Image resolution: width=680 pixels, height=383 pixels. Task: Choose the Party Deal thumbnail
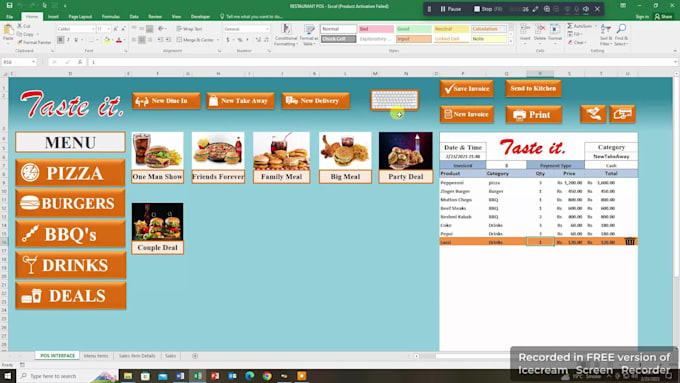point(405,157)
